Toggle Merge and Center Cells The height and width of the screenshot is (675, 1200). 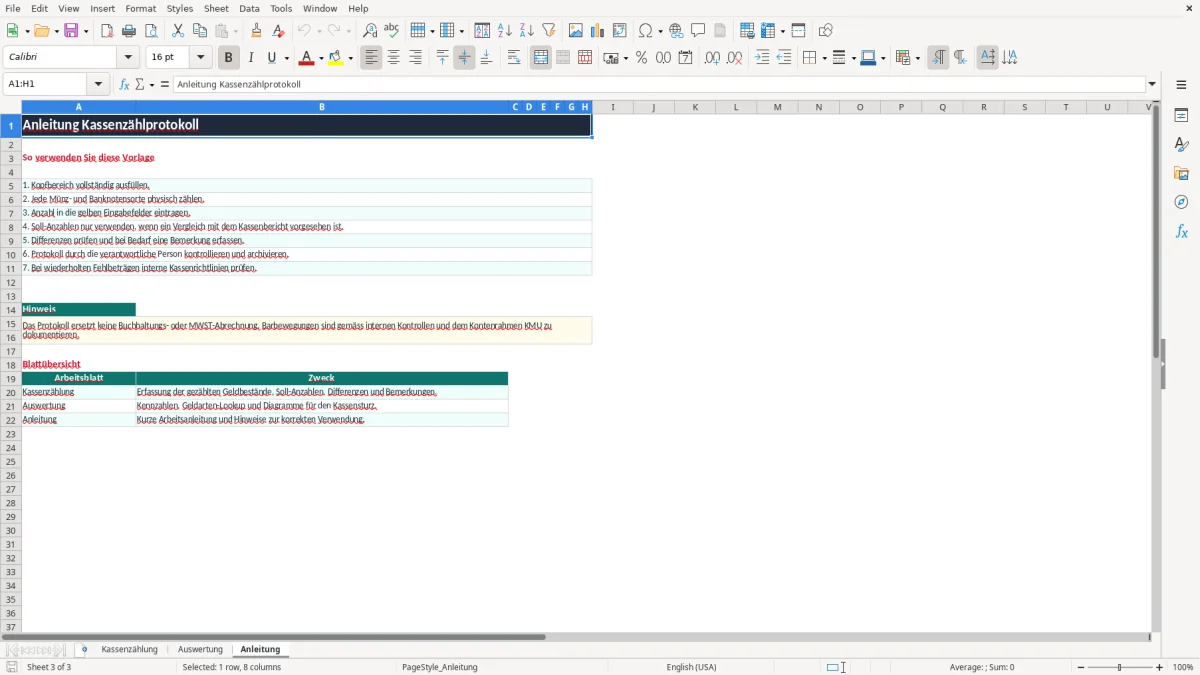click(x=541, y=58)
